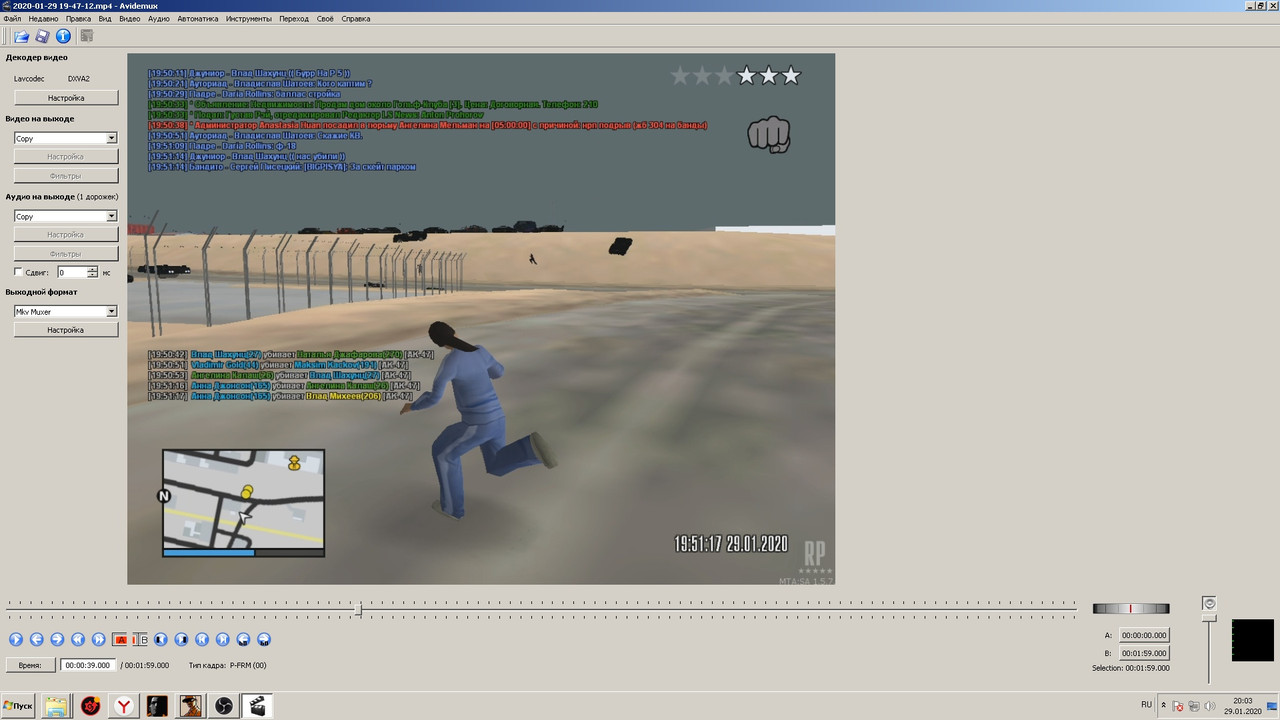
Task: Open the calculator icon in the toolbar
Action: (x=87, y=36)
